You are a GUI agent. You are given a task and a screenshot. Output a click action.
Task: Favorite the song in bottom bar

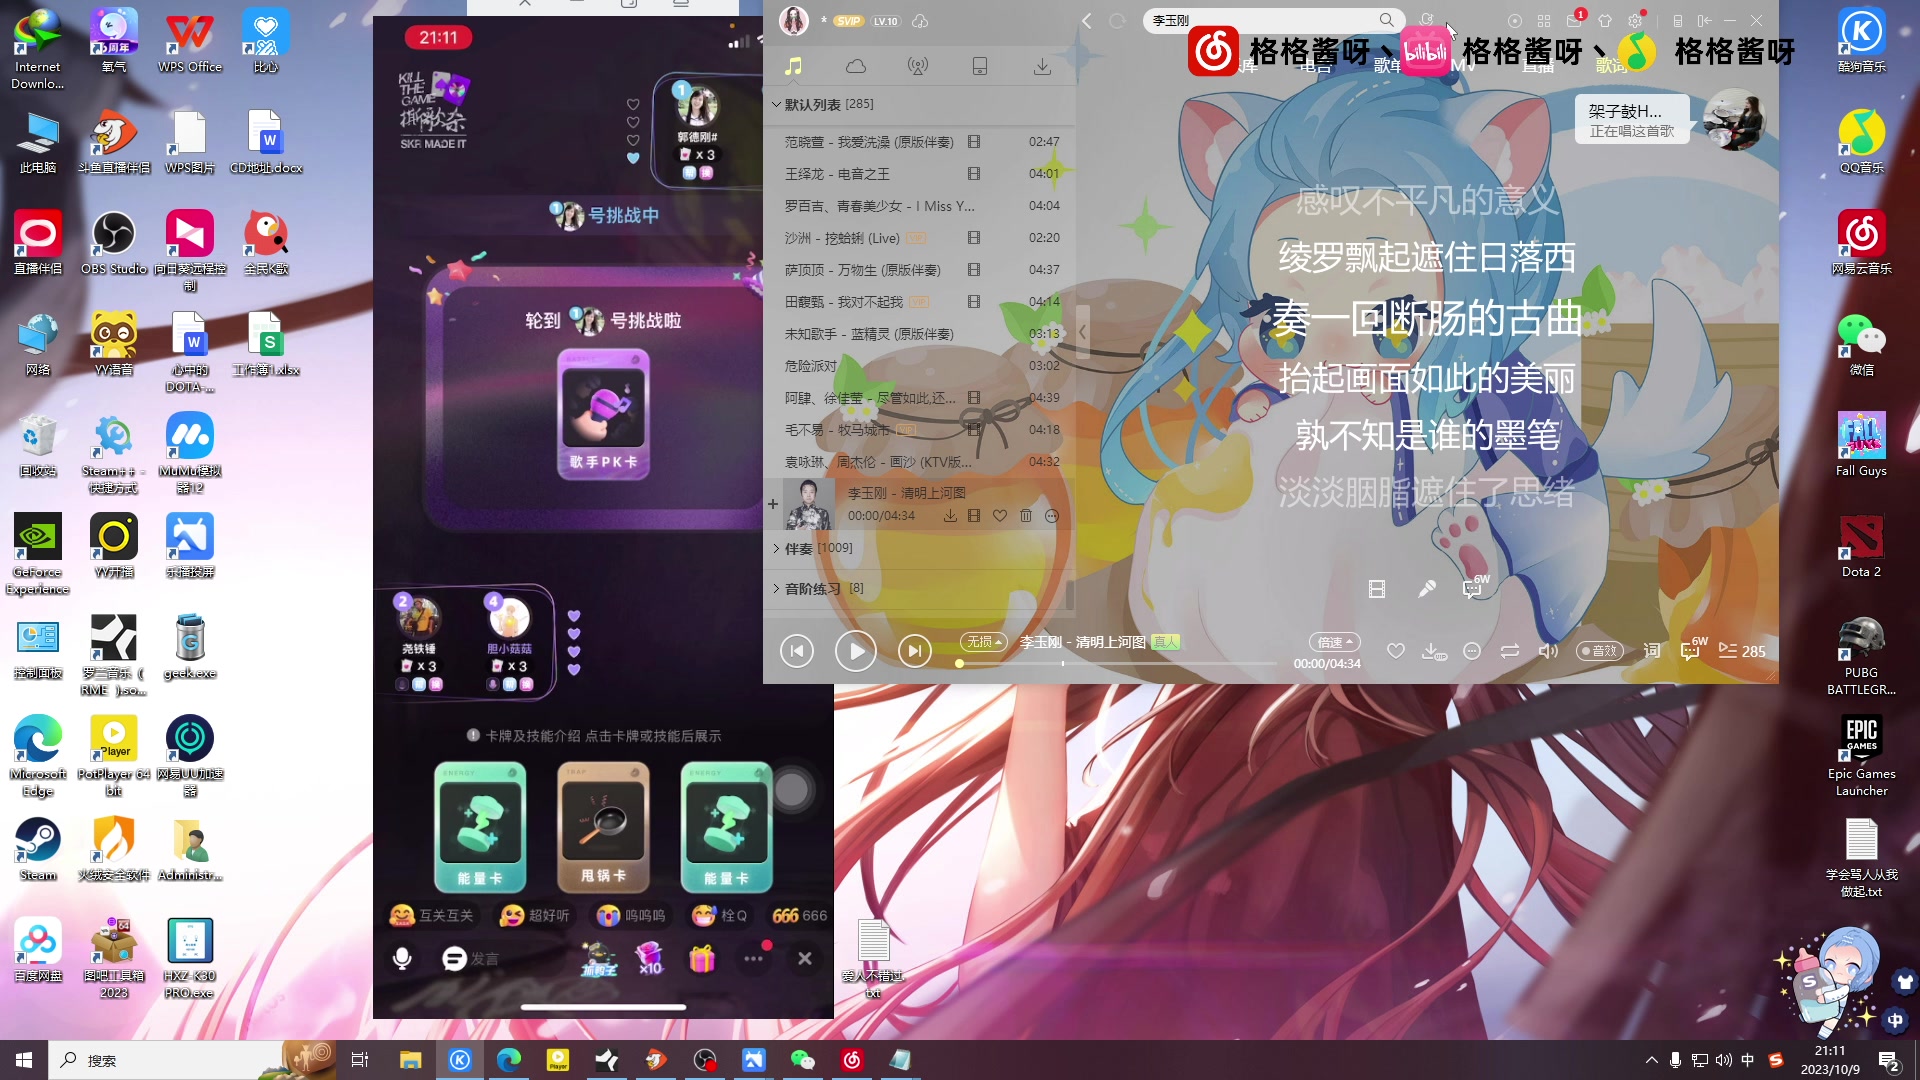(x=1396, y=651)
